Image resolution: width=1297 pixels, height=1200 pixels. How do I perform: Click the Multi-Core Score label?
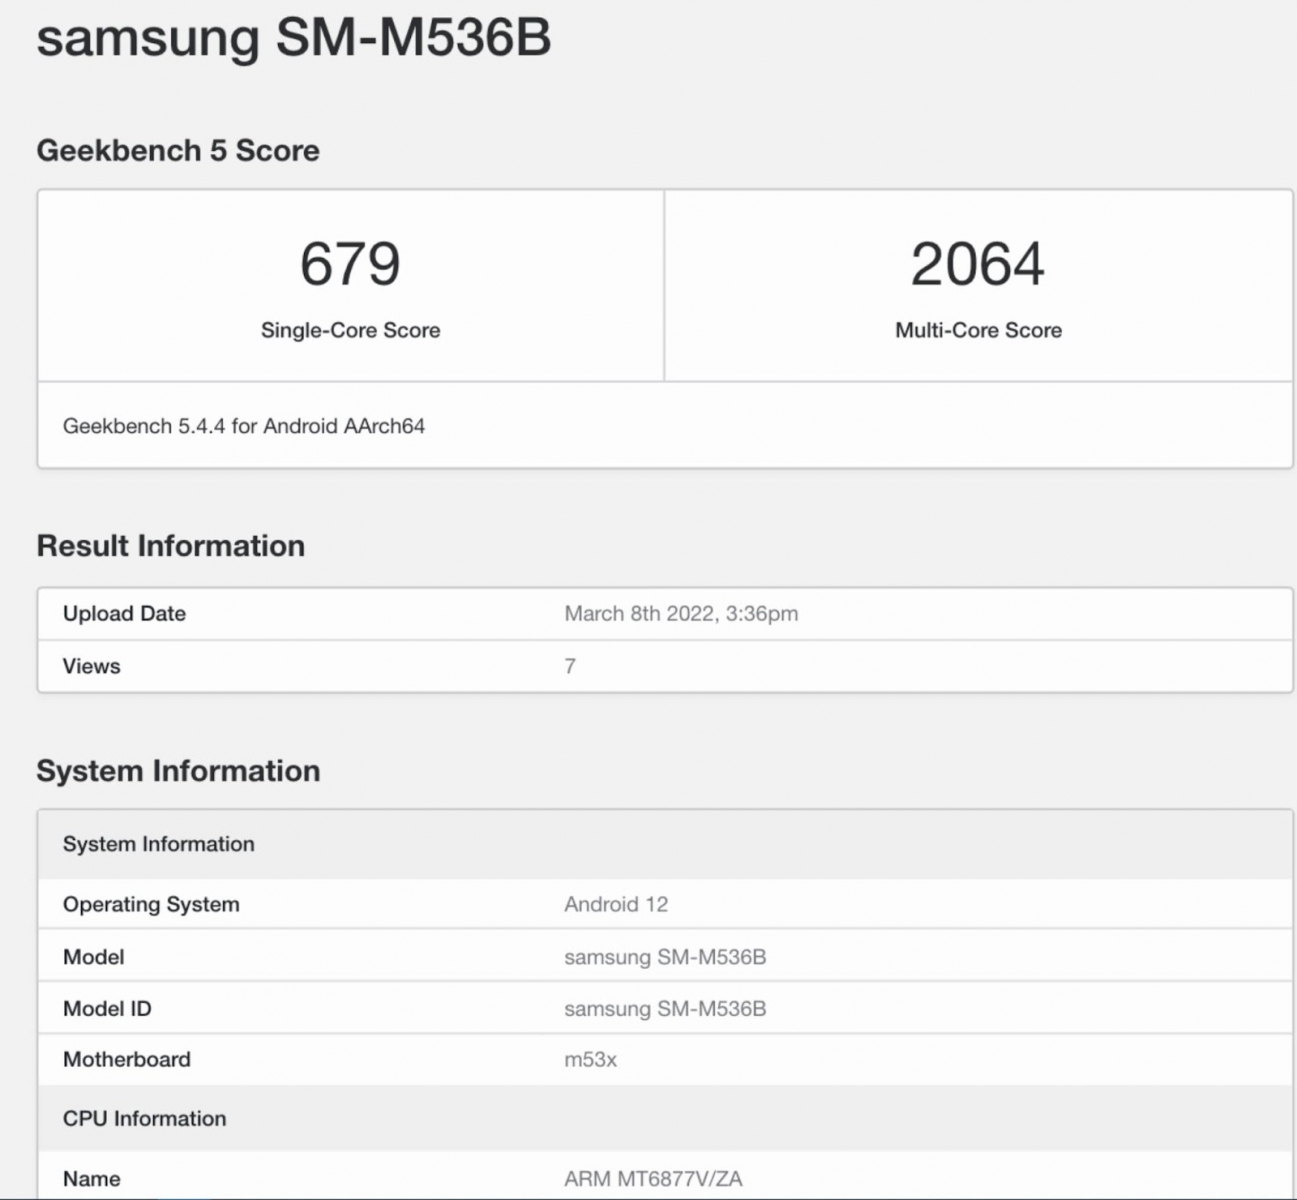978,330
